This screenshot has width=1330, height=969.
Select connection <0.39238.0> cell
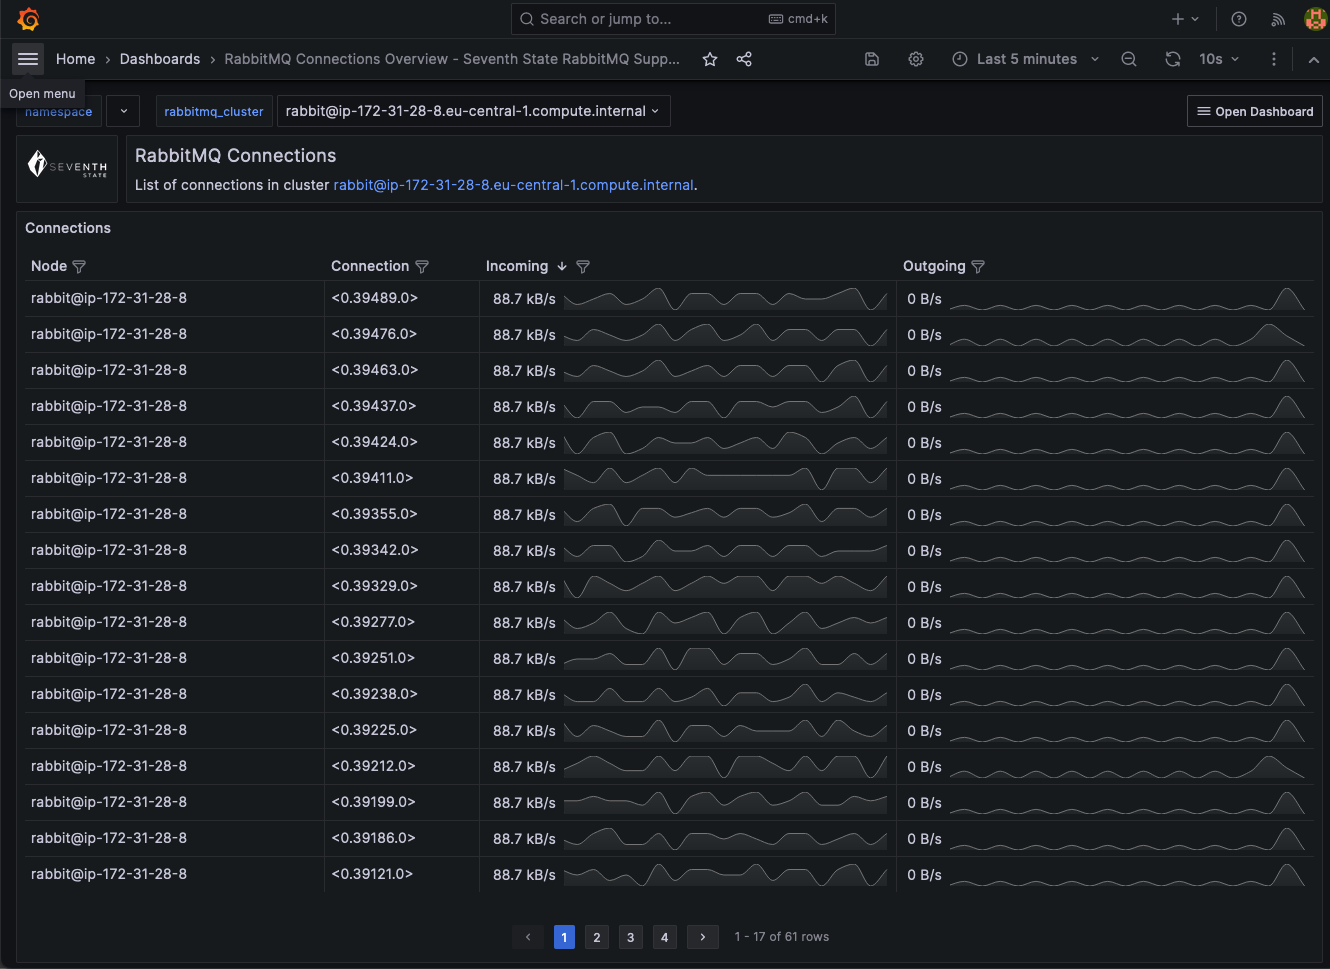click(x=402, y=695)
